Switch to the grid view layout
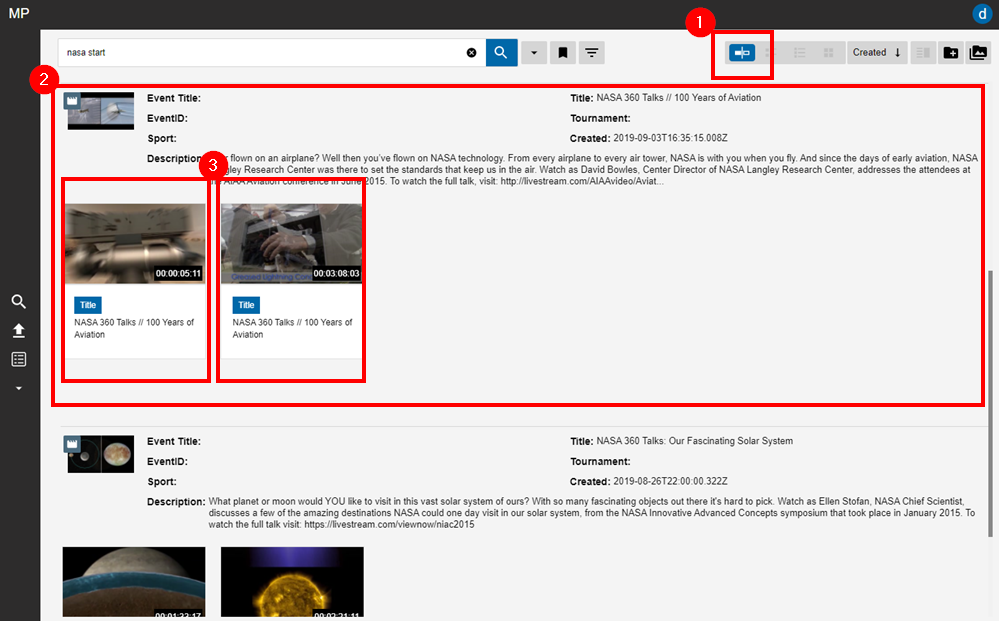 [x=828, y=53]
